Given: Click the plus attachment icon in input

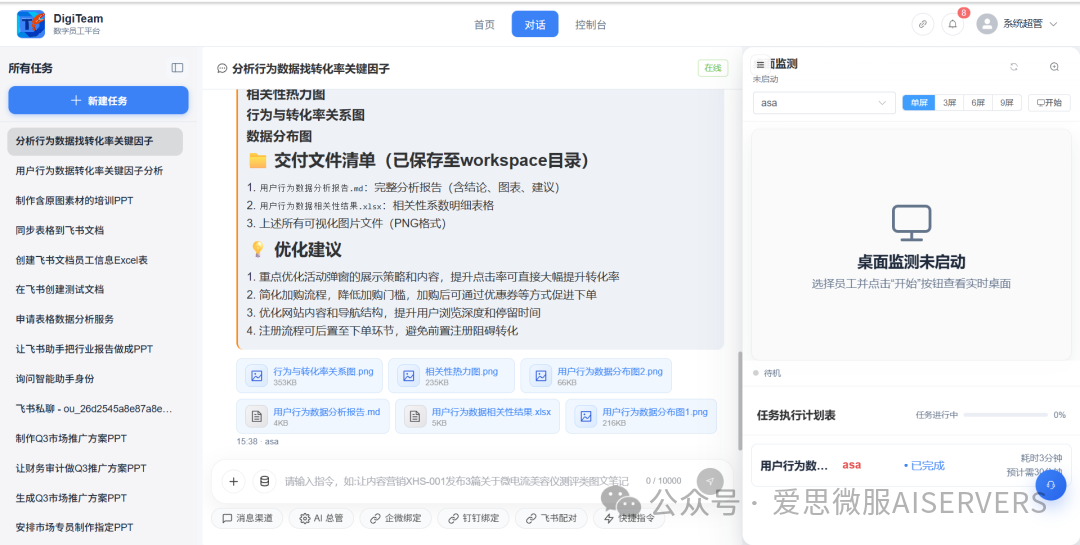Looking at the screenshot, I should click(233, 482).
